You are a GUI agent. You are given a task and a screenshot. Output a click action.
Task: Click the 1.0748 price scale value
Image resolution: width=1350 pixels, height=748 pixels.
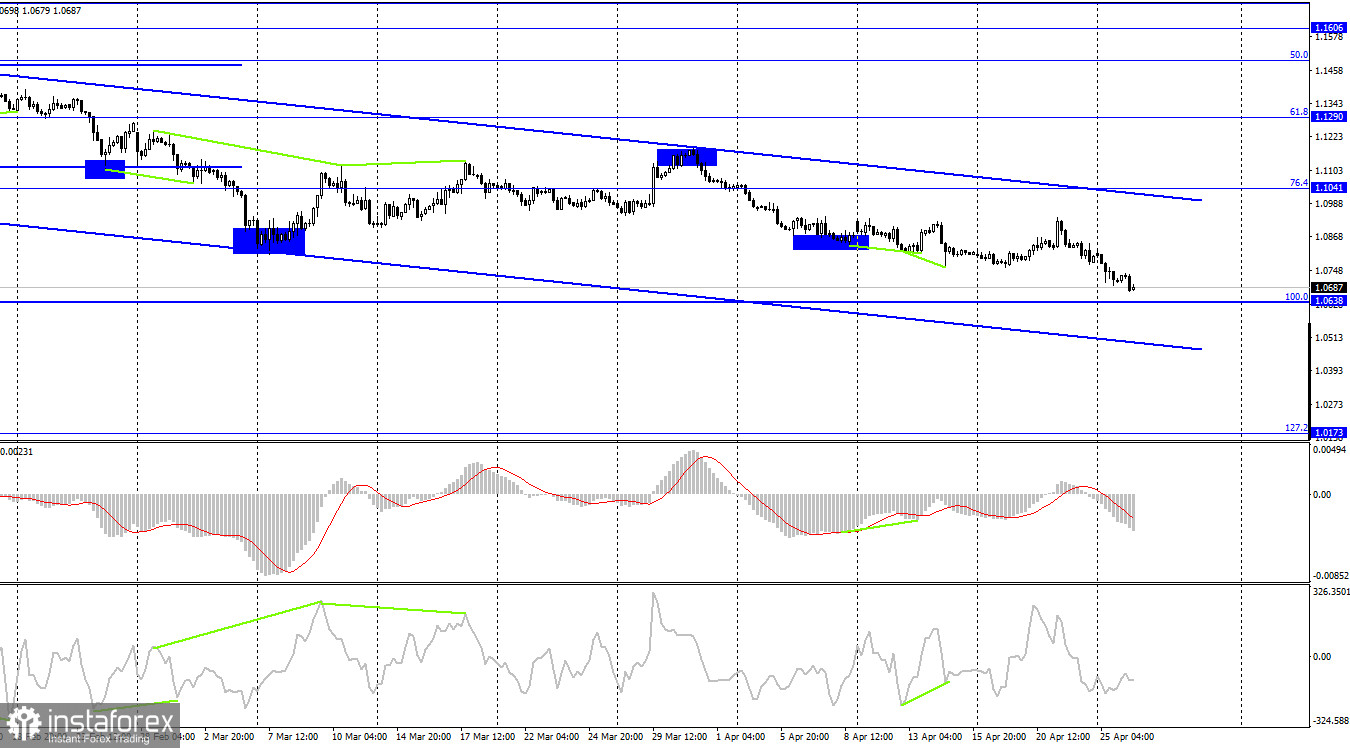pos(1331,270)
